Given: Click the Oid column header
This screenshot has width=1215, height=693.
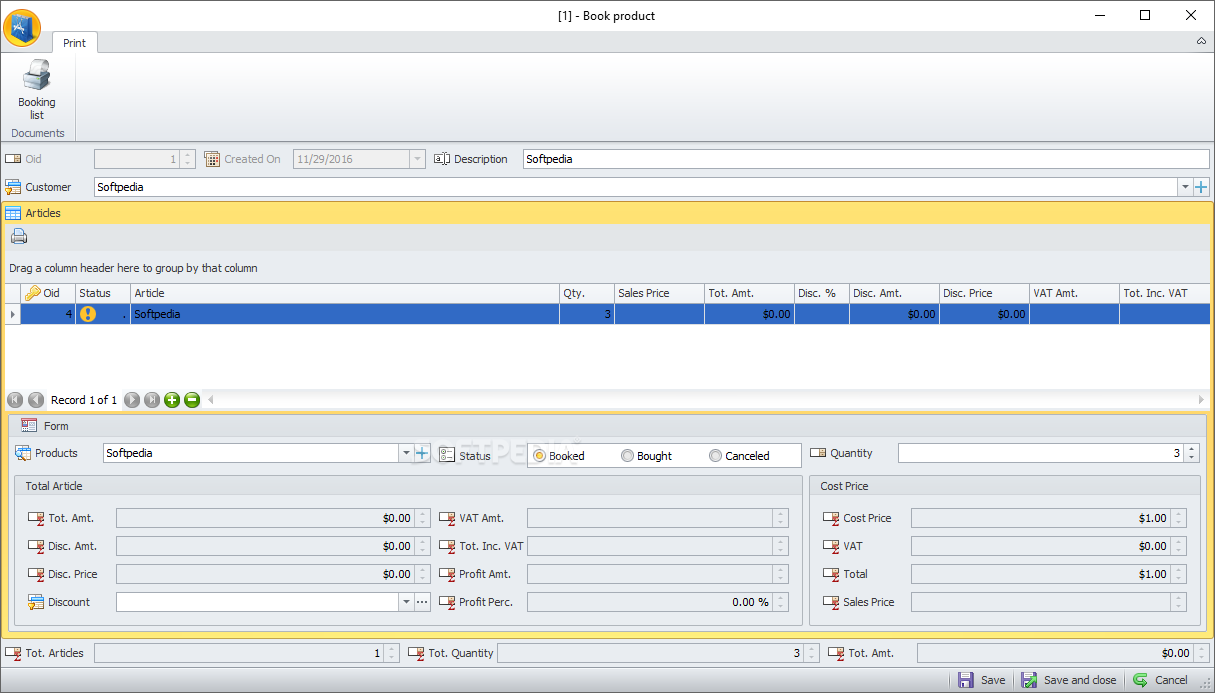Looking at the screenshot, I should 48,293.
